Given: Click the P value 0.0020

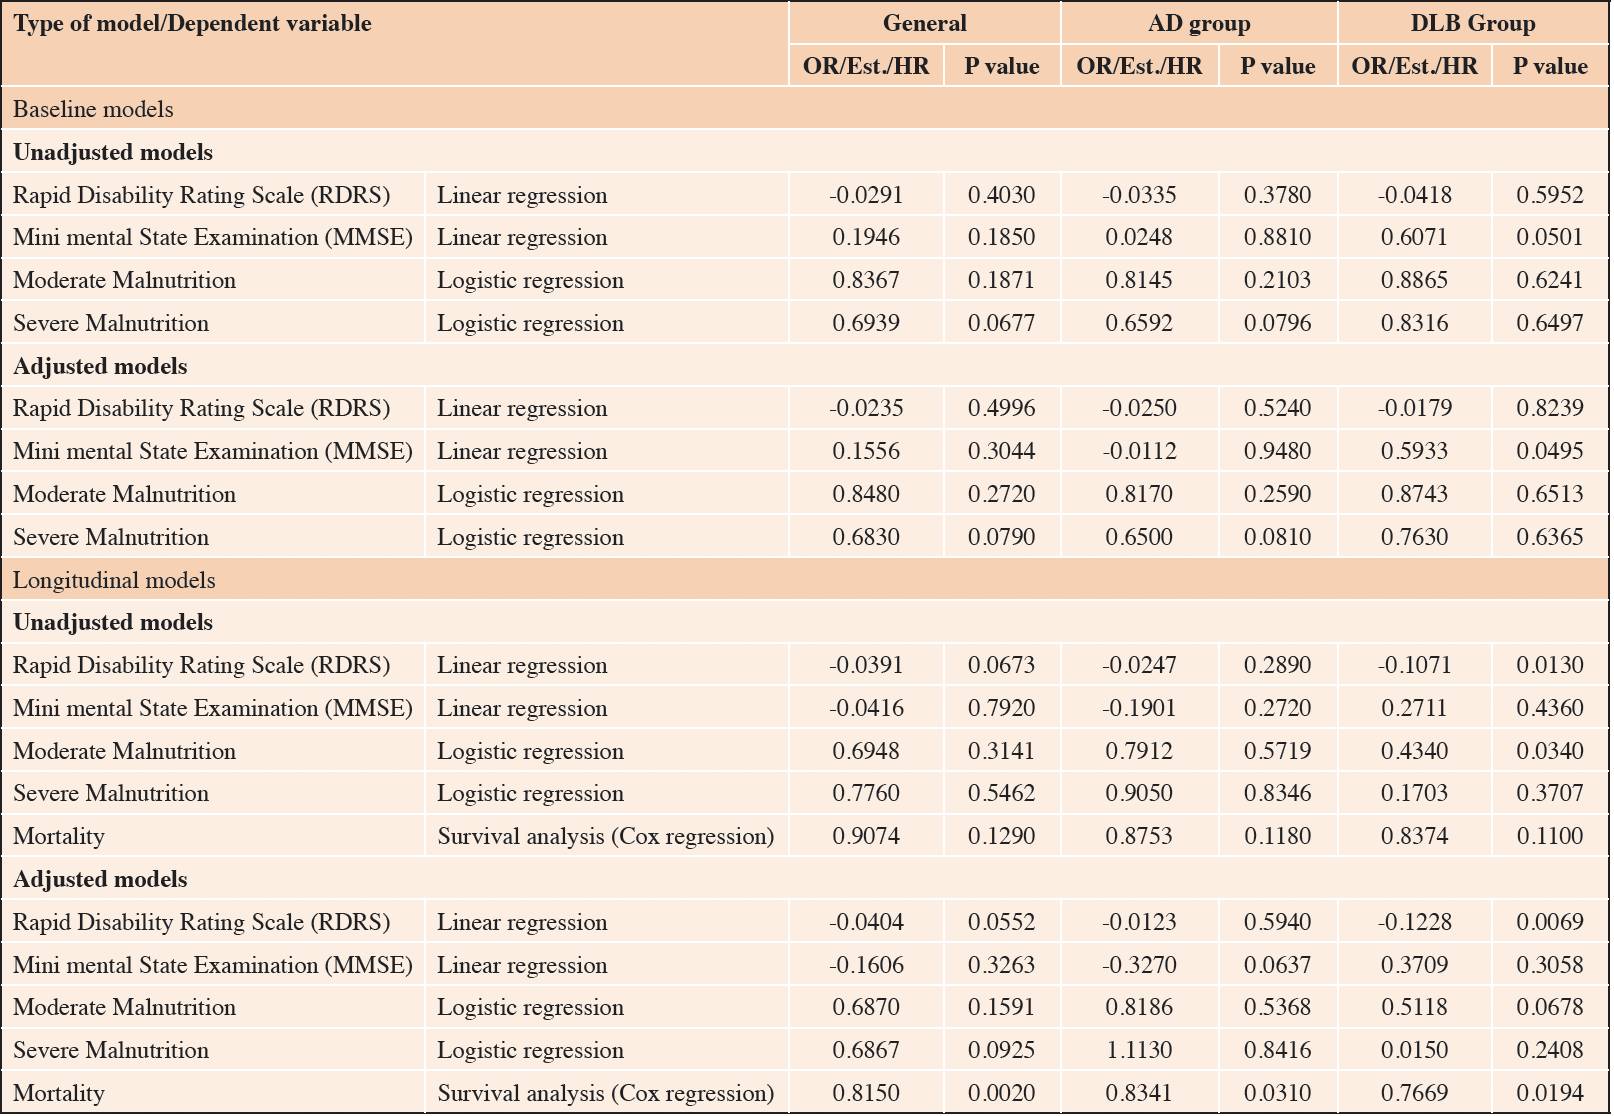Looking at the screenshot, I should point(1001,1093).
